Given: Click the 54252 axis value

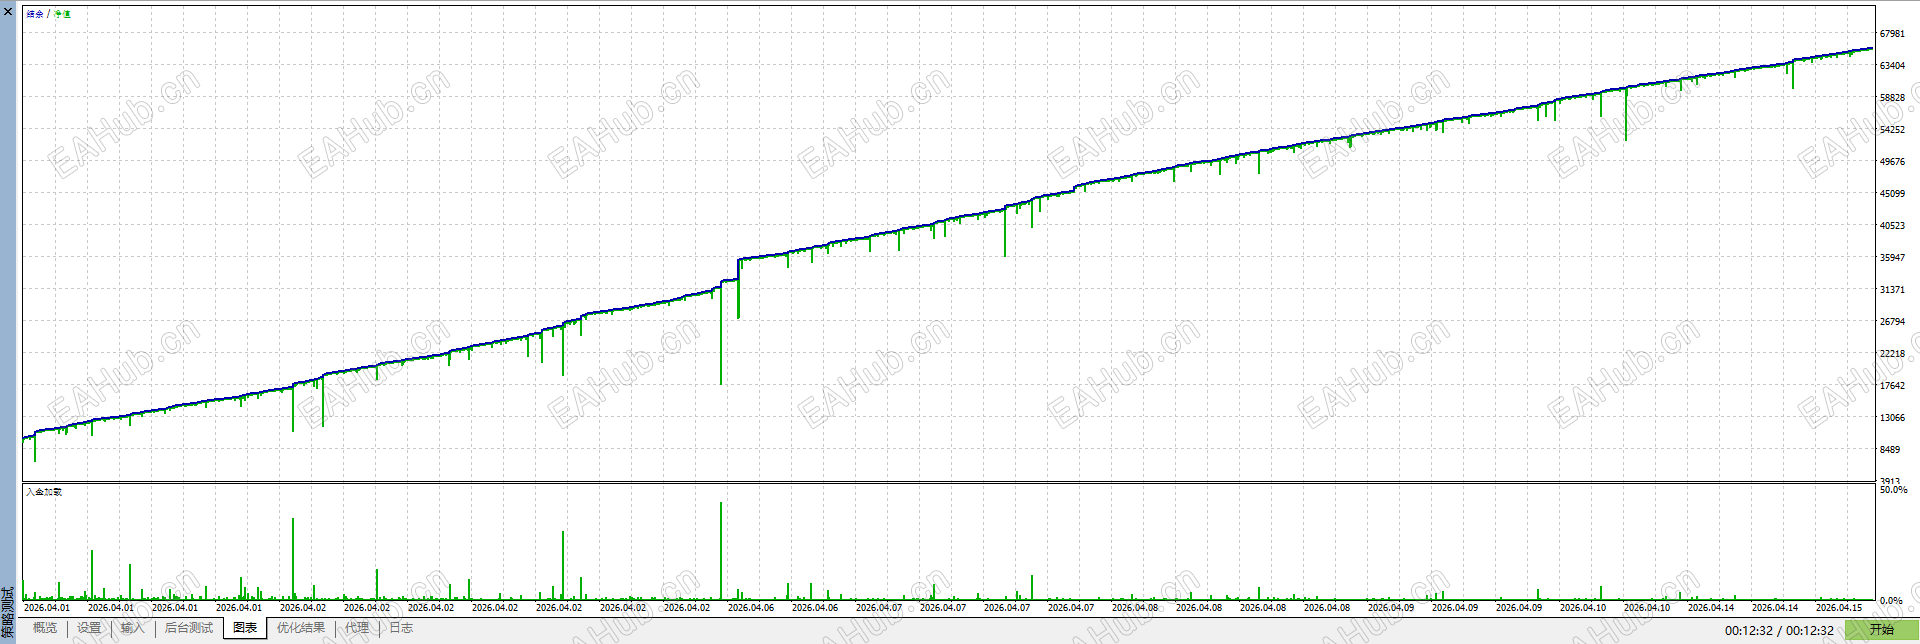Looking at the screenshot, I should tap(1892, 130).
